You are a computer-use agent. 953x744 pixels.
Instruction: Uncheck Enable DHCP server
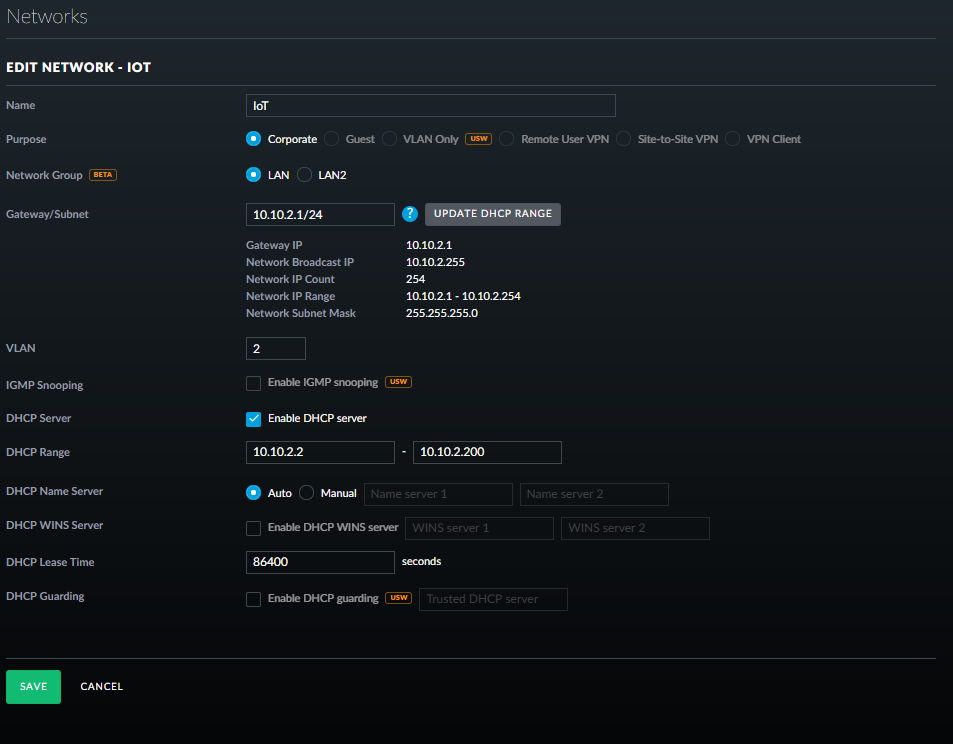coord(254,418)
